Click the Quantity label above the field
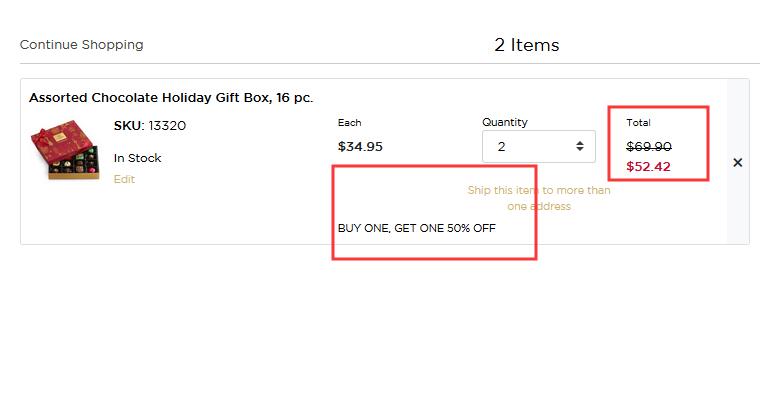This screenshot has width=760, height=399. point(505,122)
